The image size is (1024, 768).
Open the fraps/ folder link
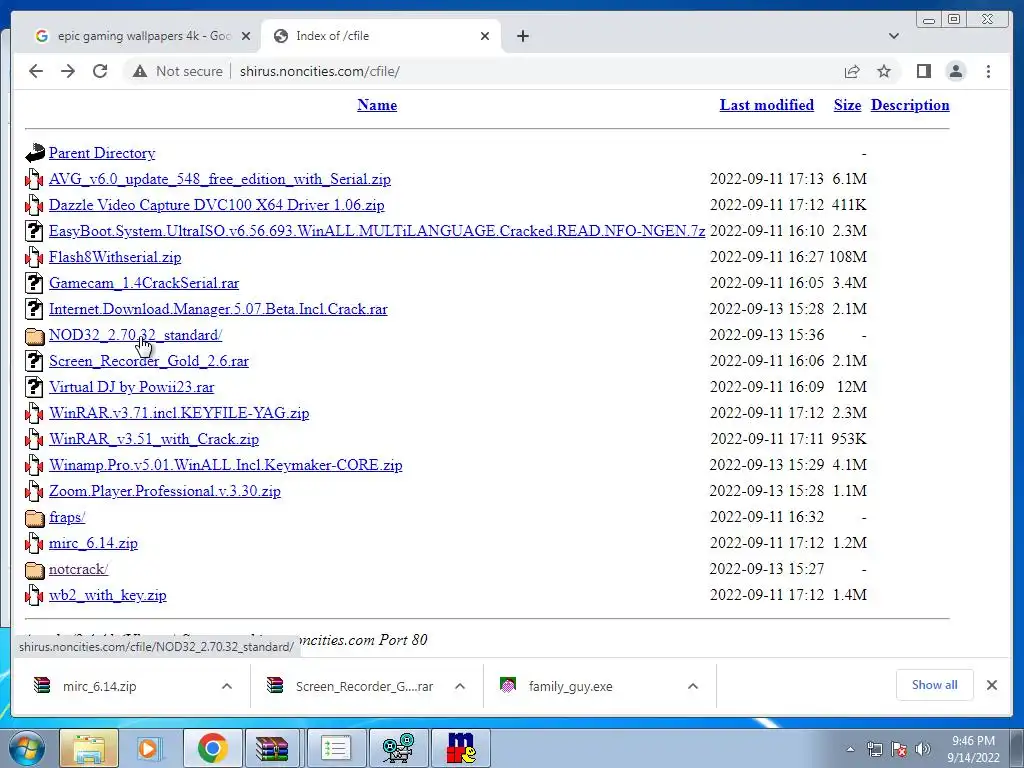tap(67, 517)
